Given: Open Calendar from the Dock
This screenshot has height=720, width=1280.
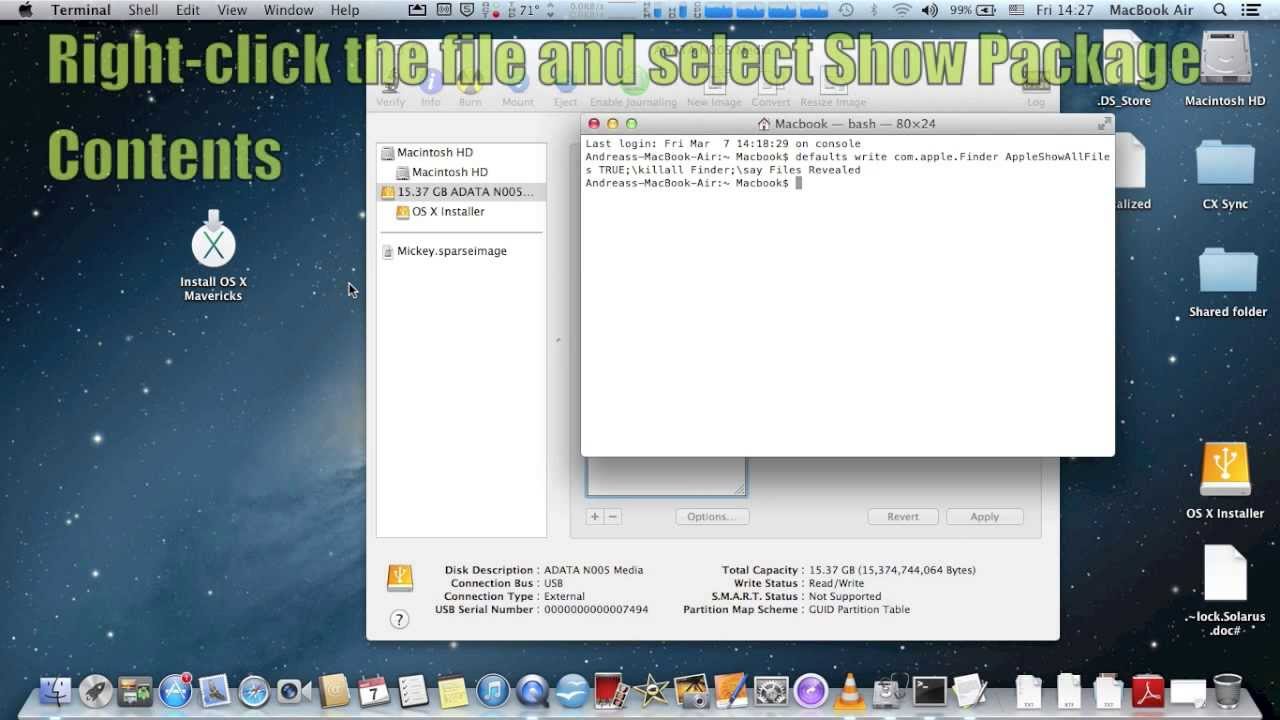Looking at the screenshot, I should pyautogui.click(x=373, y=691).
